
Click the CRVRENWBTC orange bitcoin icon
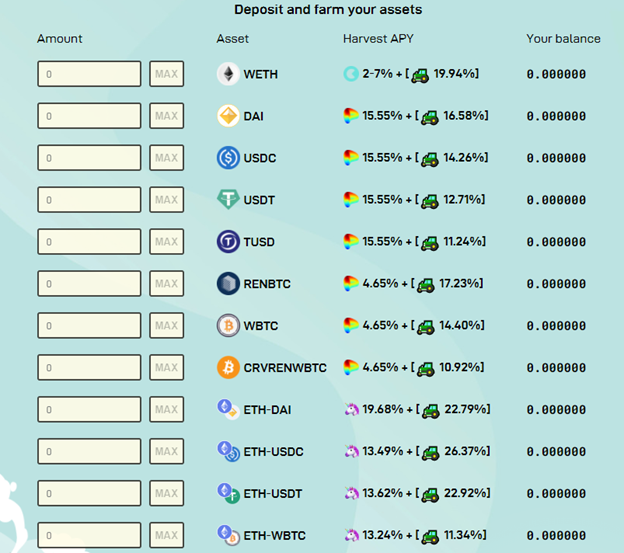coord(228,367)
